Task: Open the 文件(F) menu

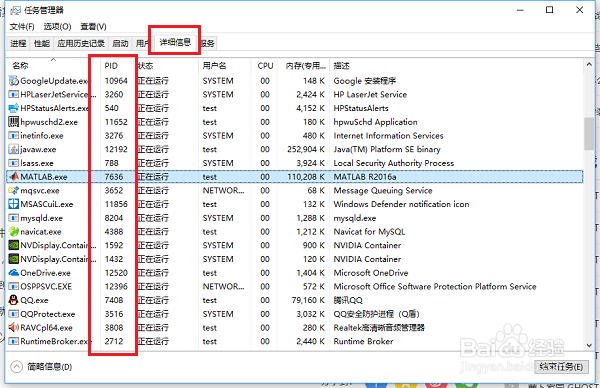Action: pyautogui.click(x=22, y=27)
